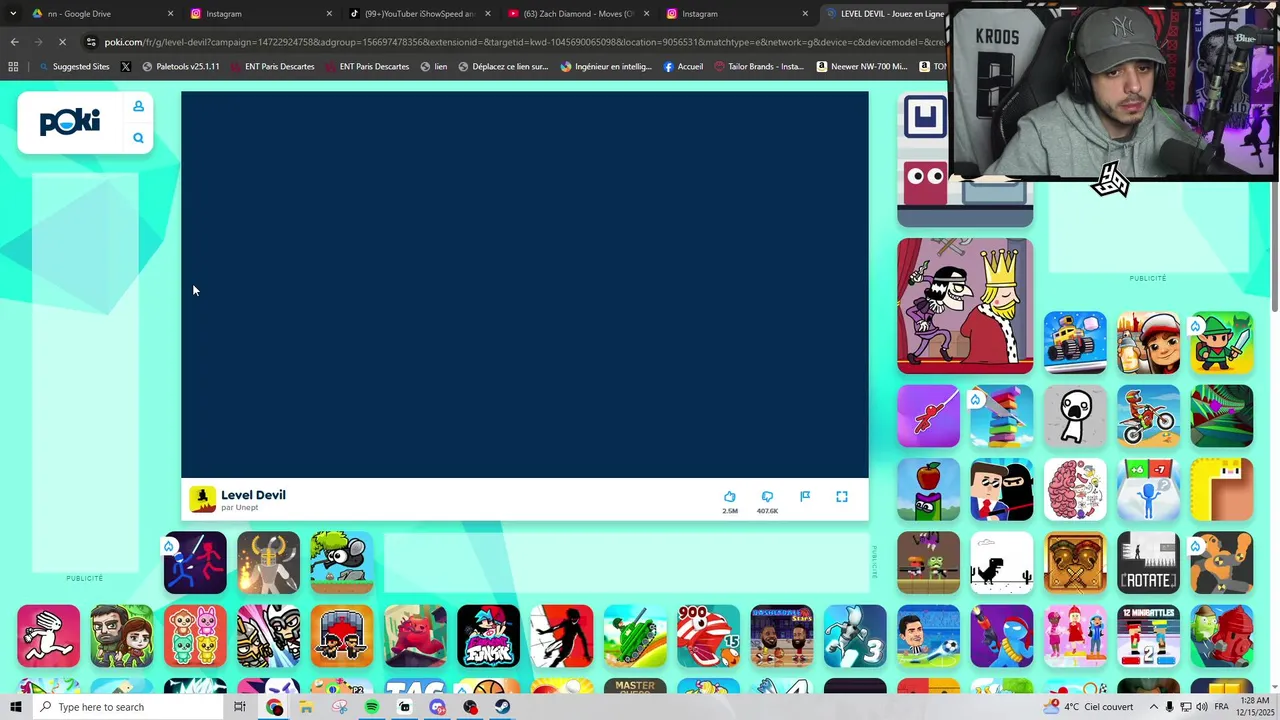Open the white running figure on pink game

click(48, 636)
